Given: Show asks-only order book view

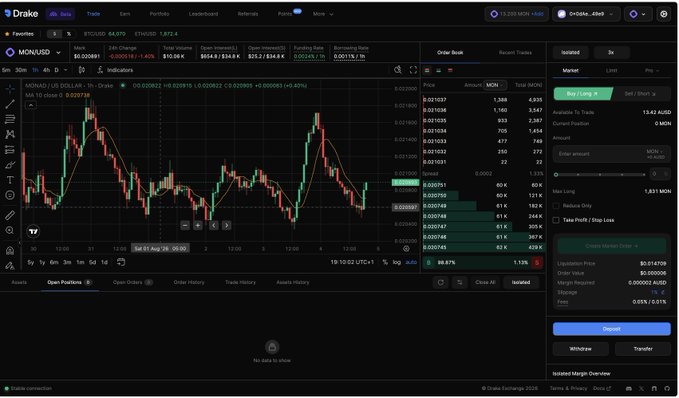Looking at the screenshot, I should coord(450,70).
